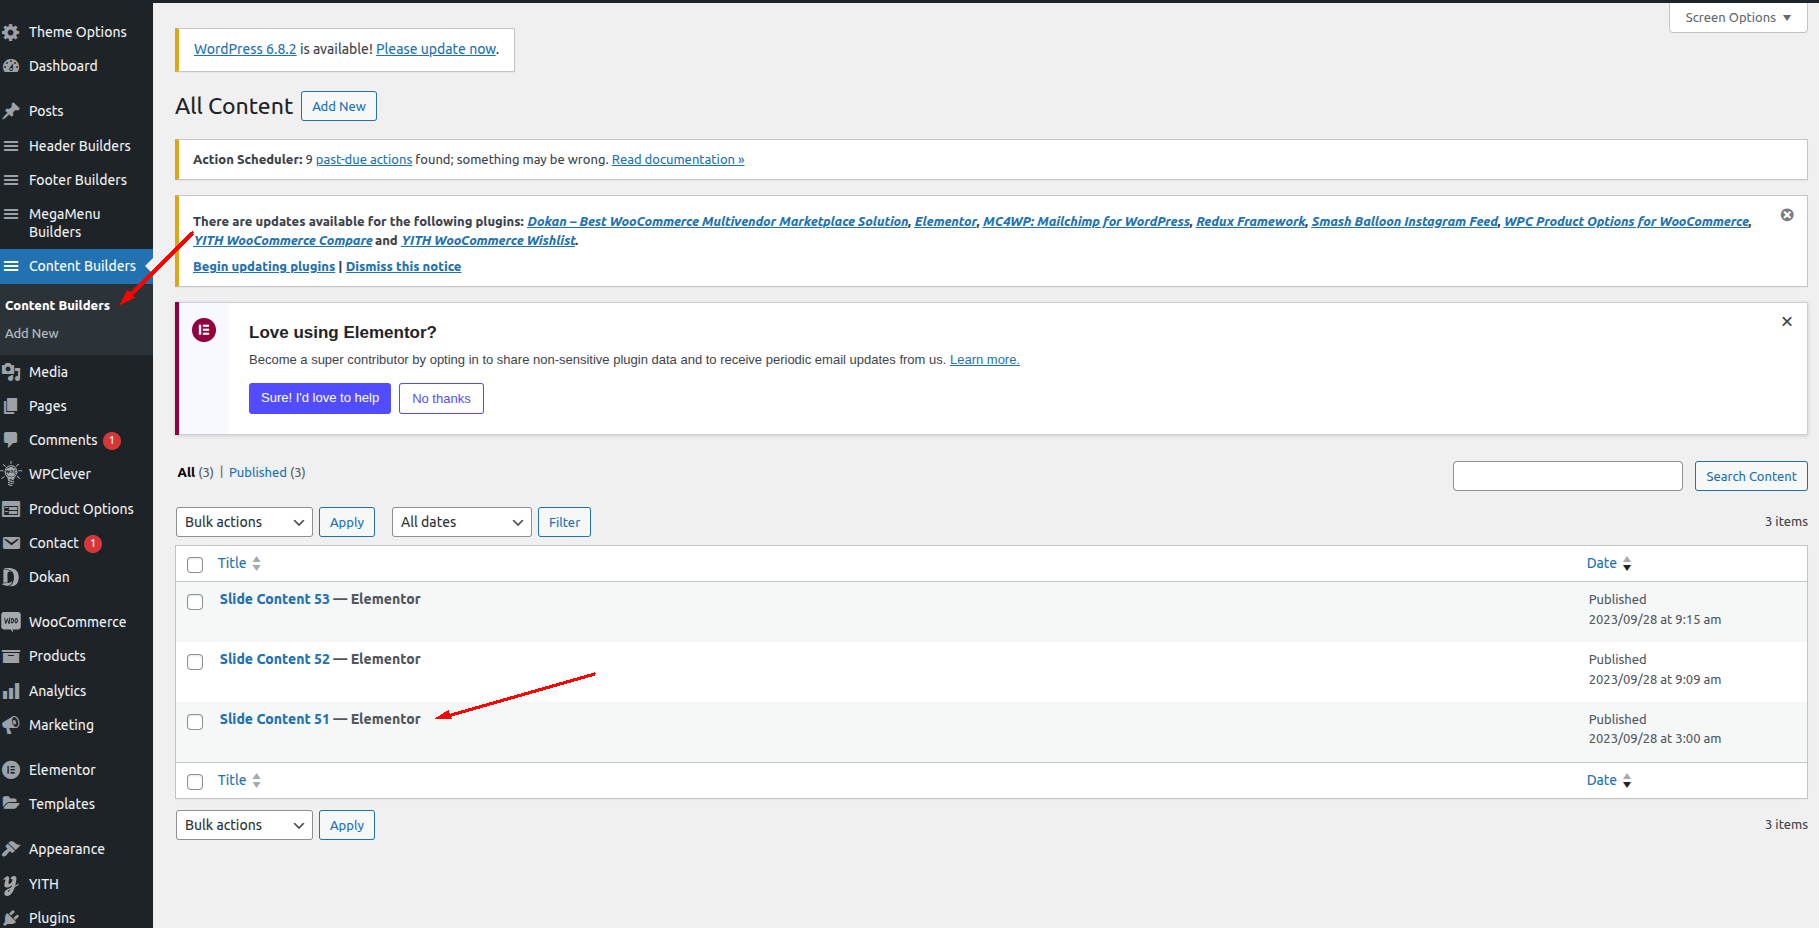
Task: Expand the Screen Options panel
Action: pos(1738,18)
